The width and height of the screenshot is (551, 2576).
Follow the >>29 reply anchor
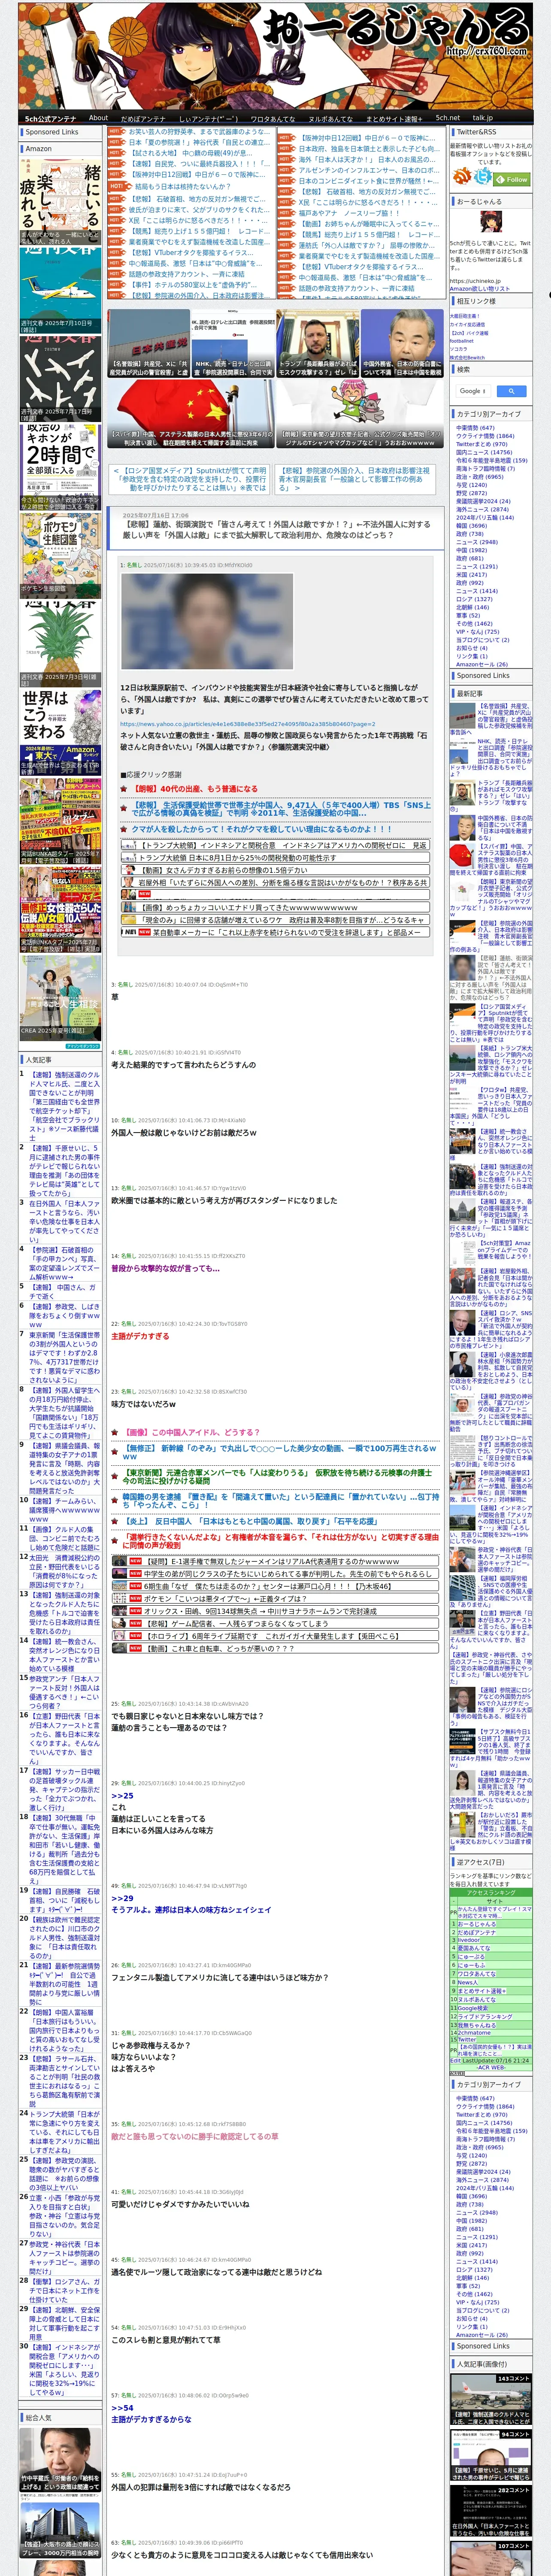click(122, 1898)
